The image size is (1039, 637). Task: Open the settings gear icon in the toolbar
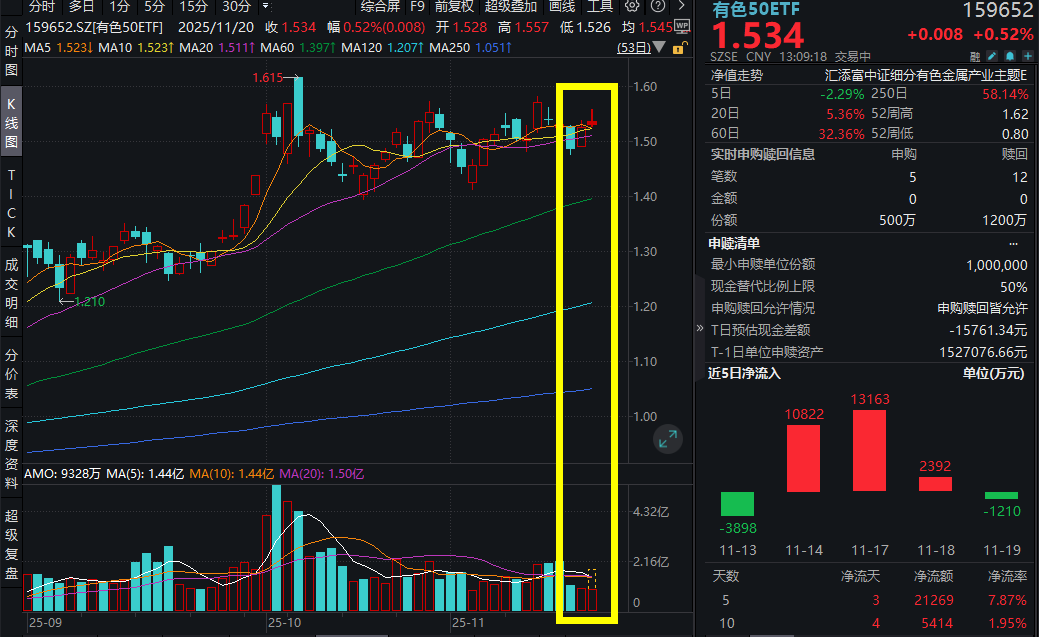[632, 7]
